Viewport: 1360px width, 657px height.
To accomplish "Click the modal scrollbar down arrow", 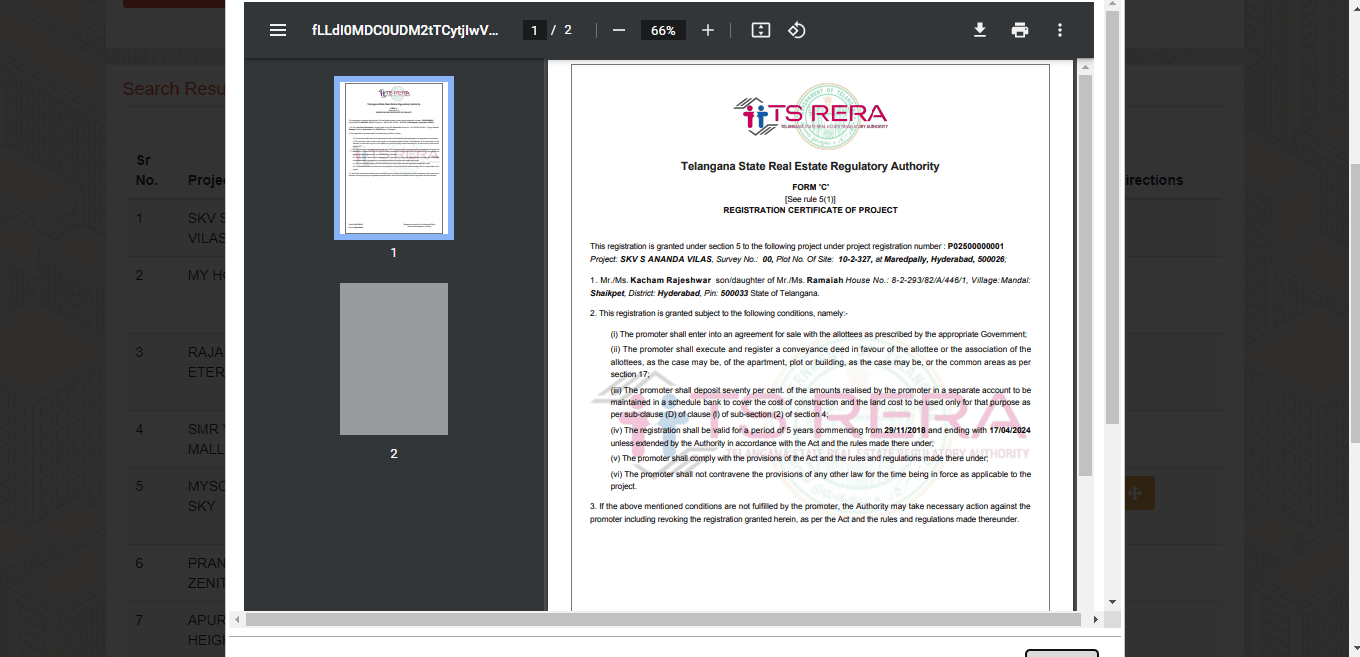I will pyautogui.click(x=1112, y=602).
